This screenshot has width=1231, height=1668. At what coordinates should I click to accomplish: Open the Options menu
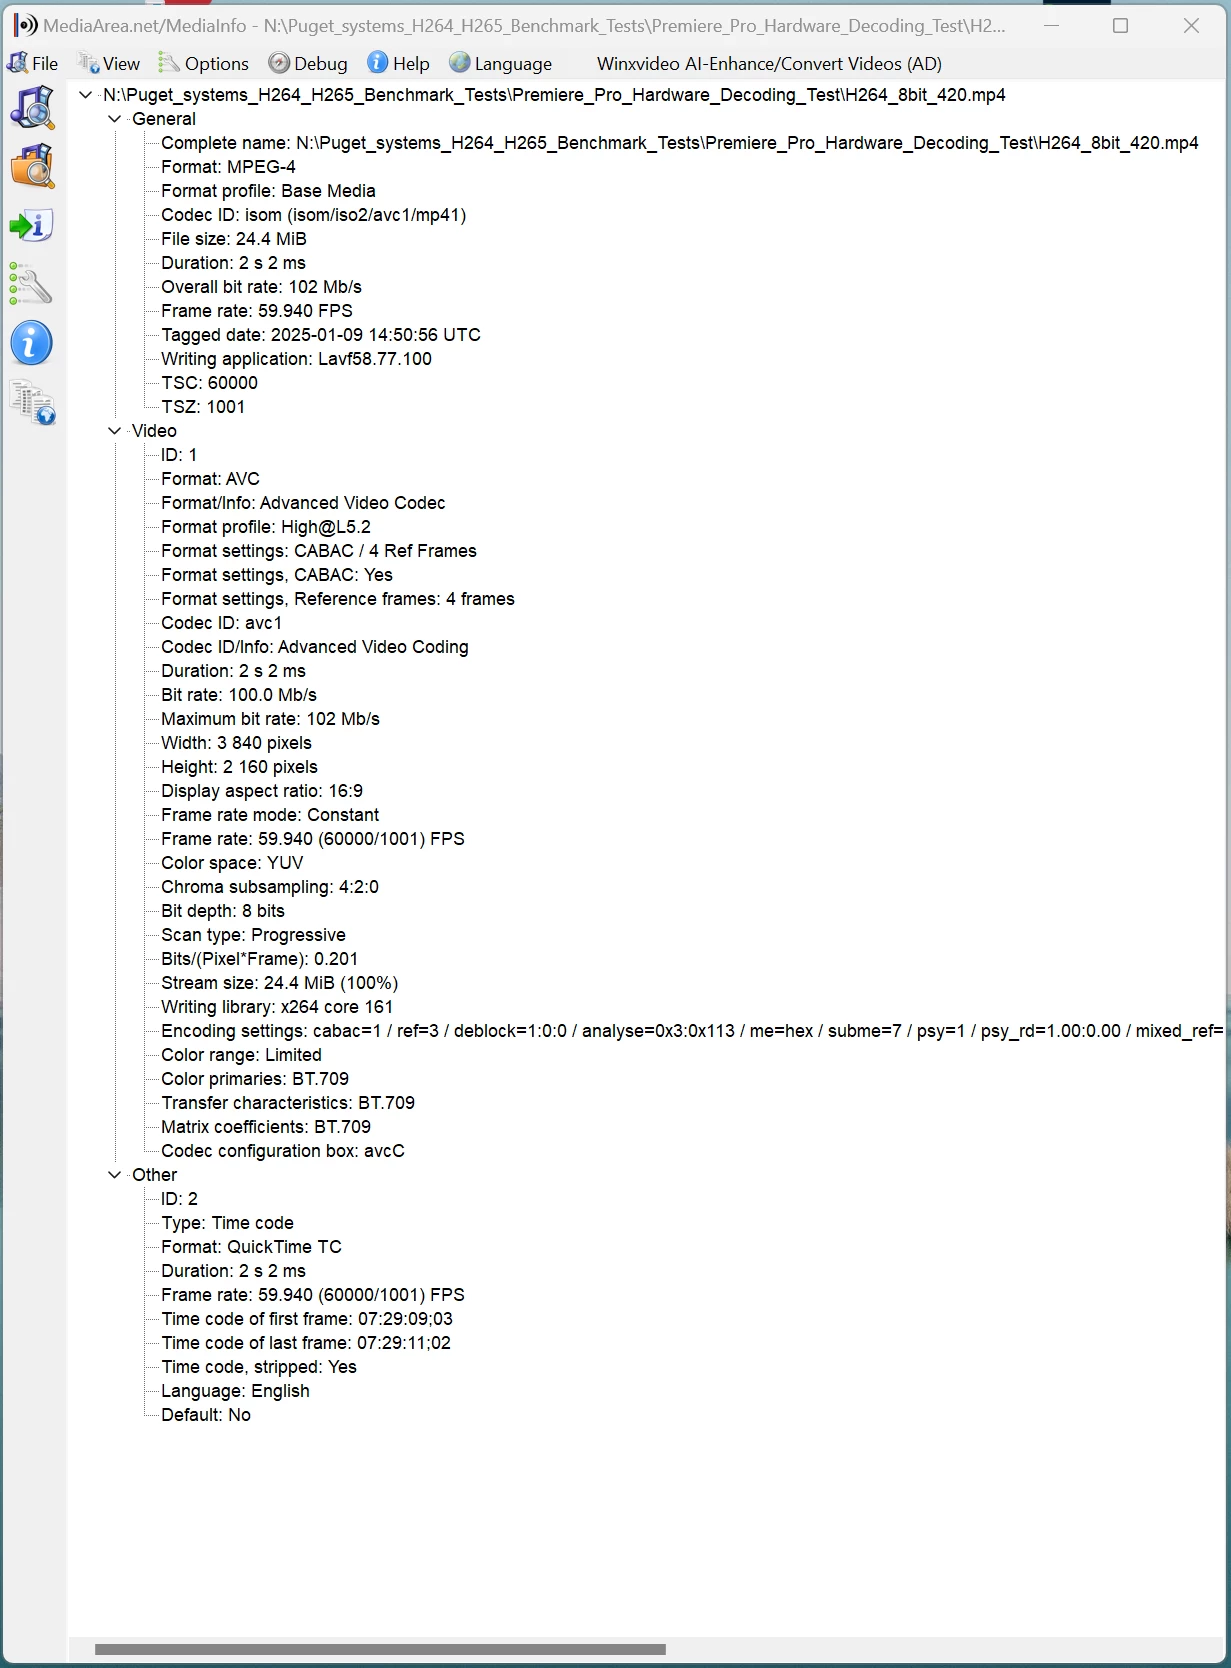(204, 64)
